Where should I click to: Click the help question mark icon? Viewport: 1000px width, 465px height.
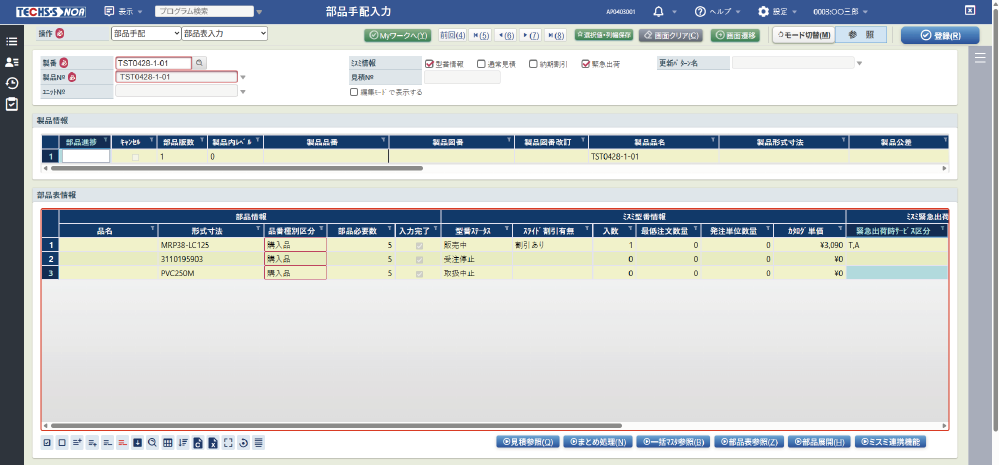tap(700, 11)
